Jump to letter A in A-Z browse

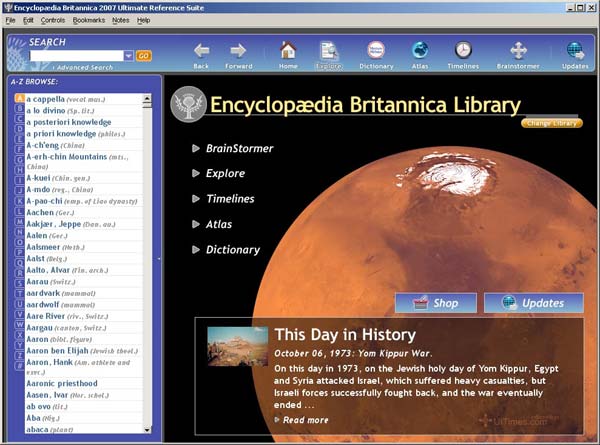coord(20,98)
